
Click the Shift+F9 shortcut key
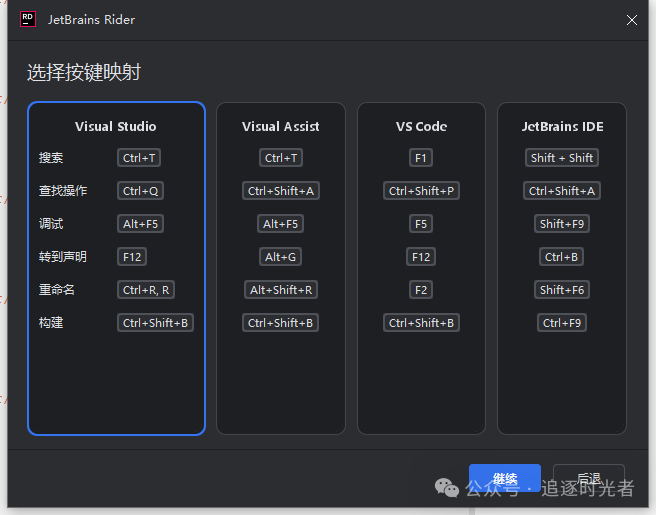pyautogui.click(x=562, y=224)
